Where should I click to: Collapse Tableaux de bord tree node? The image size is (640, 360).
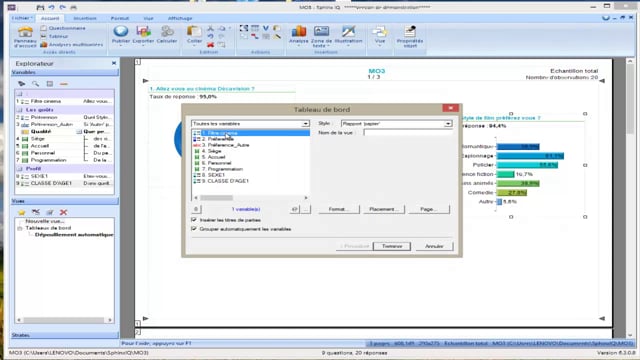(19, 228)
